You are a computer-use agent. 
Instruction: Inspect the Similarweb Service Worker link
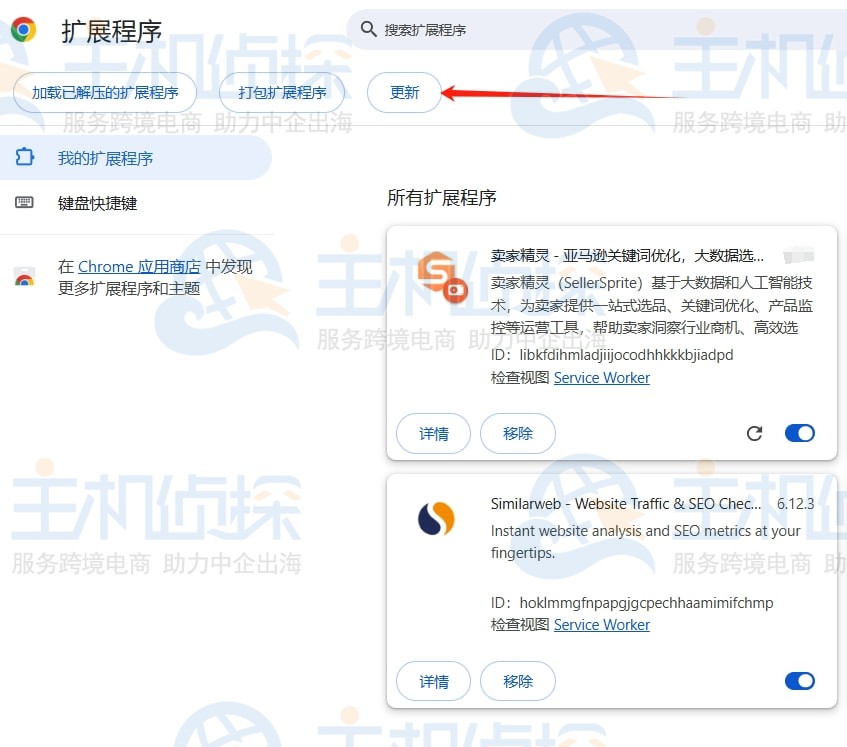(x=601, y=625)
